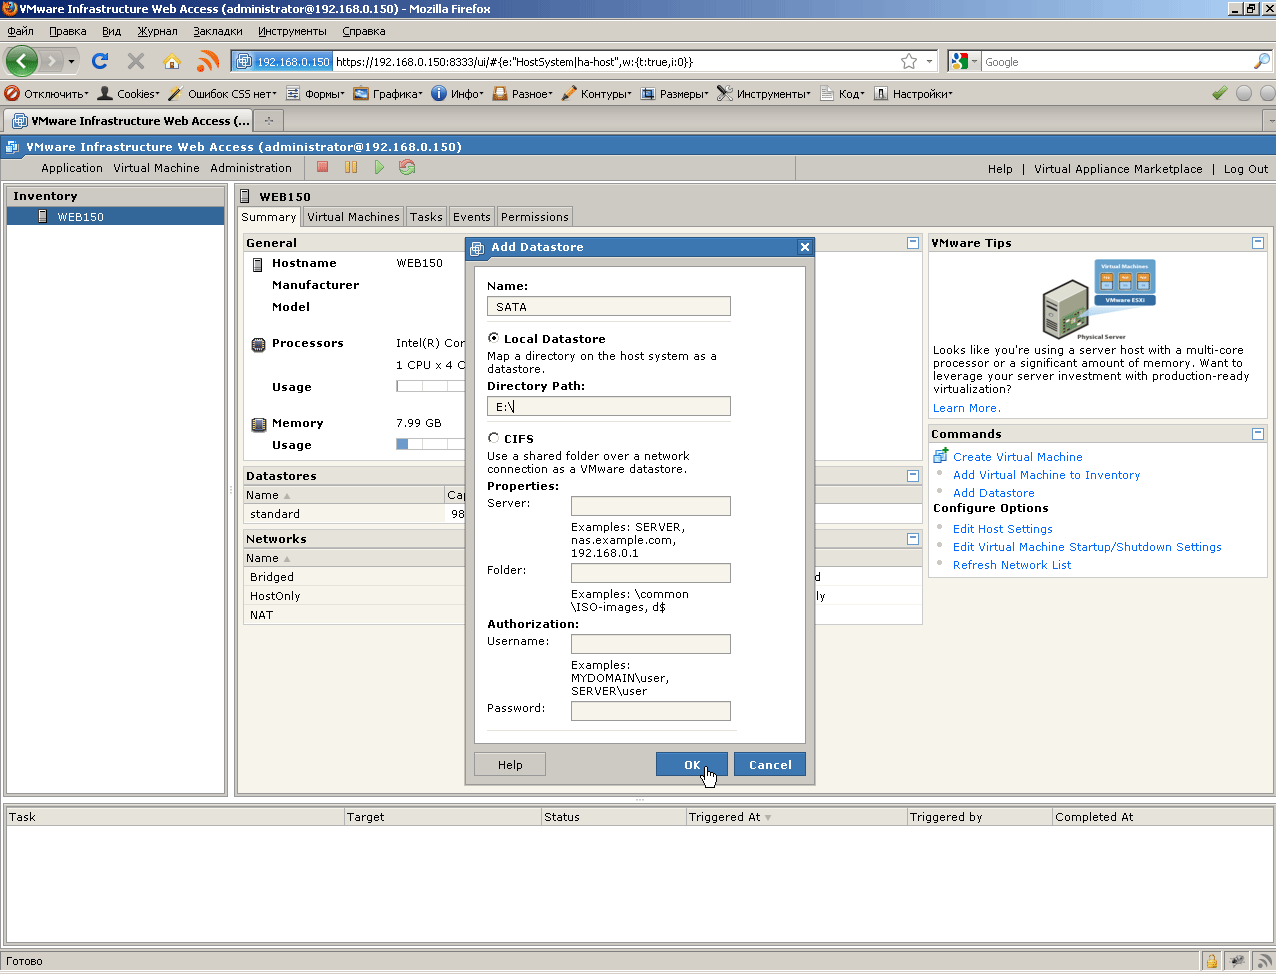This screenshot has height=974, width=1276.
Task: Confirm the dialog with OK button
Action: [x=692, y=764]
